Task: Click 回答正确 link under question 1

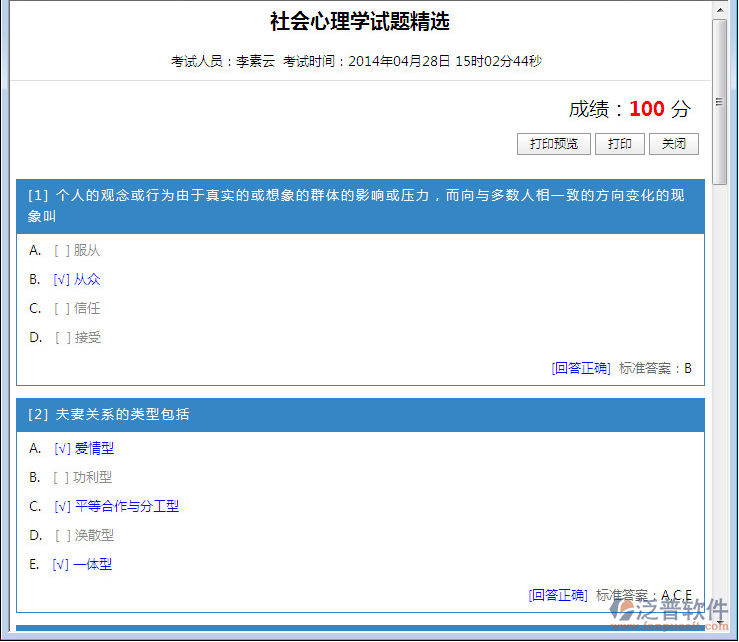Action: point(581,368)
